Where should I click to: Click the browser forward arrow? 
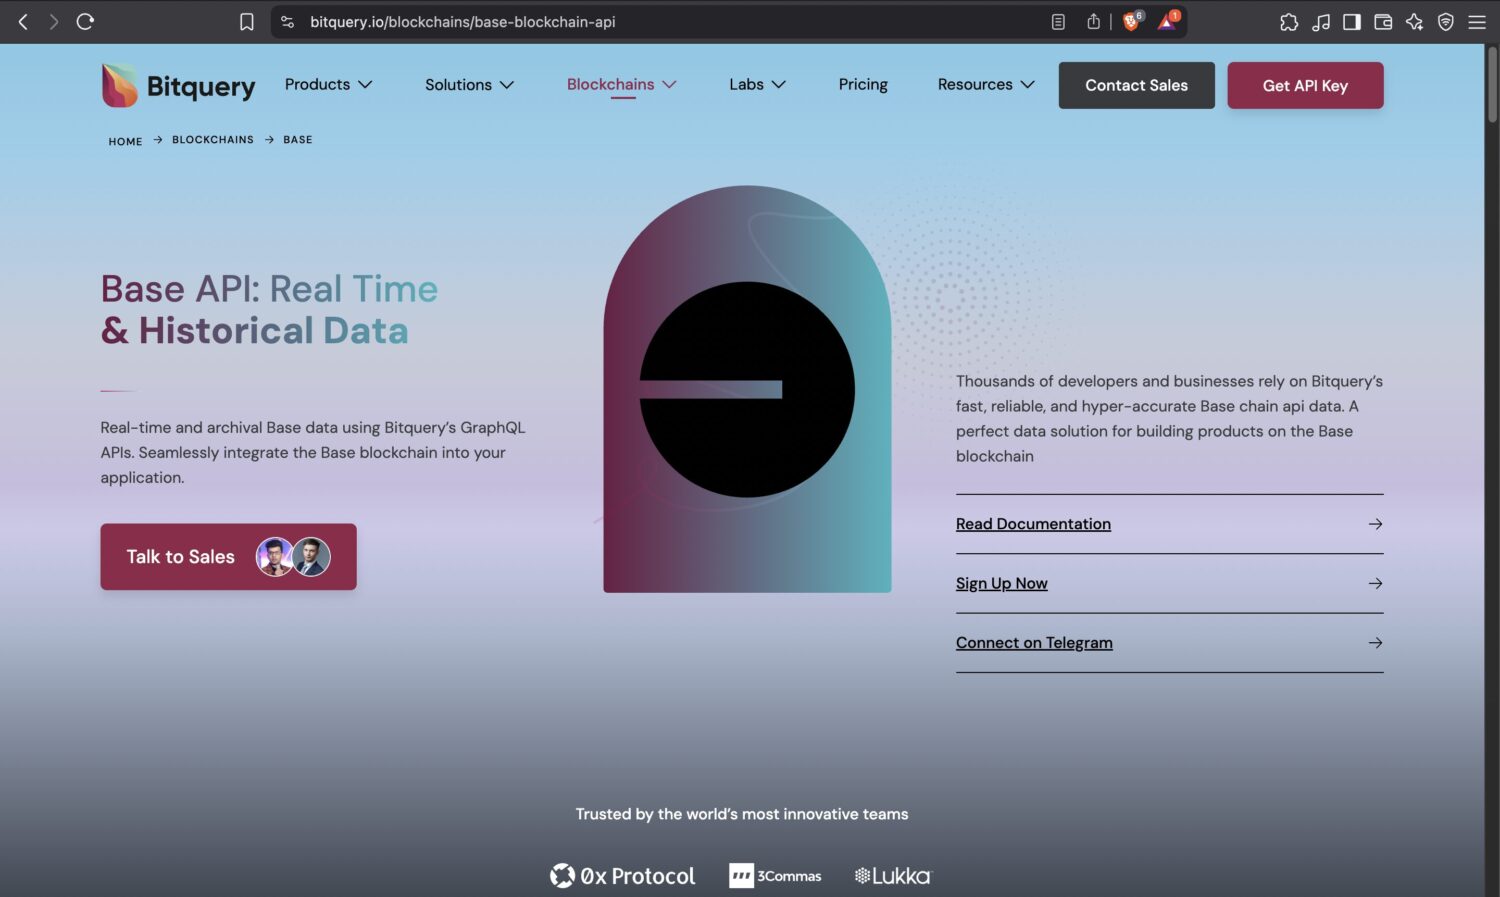click(54, 21)
